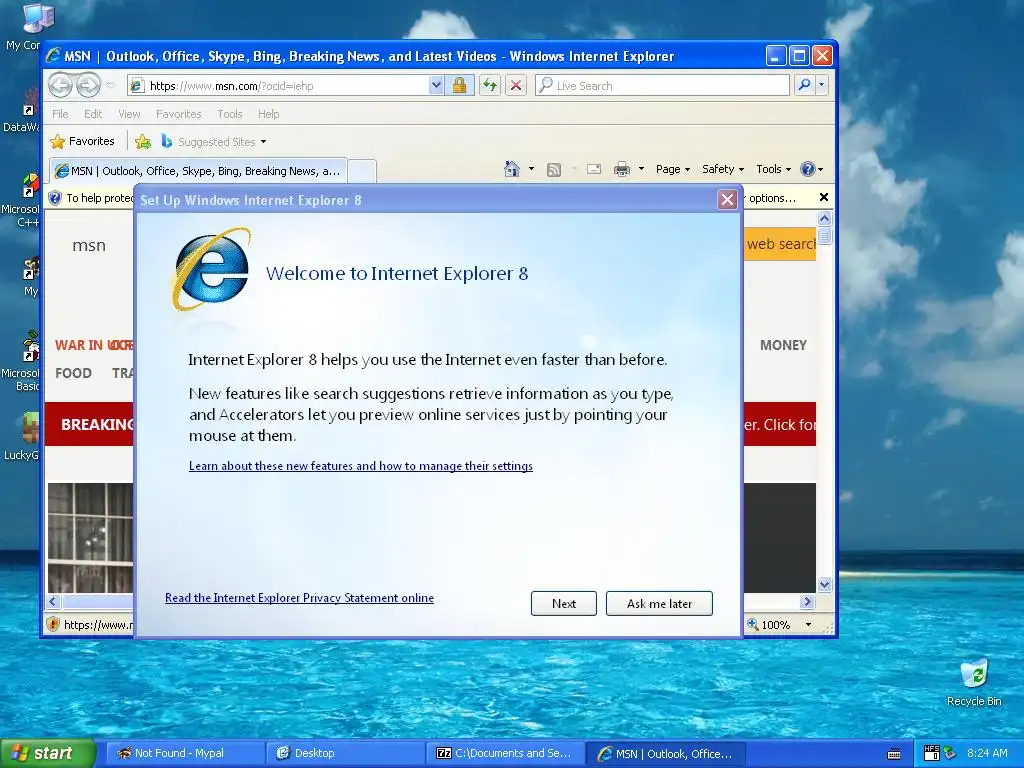1024x768 pixels.
Task: Click the horizontal scrollbar left arrow
Action: click(x=54, y=601)
